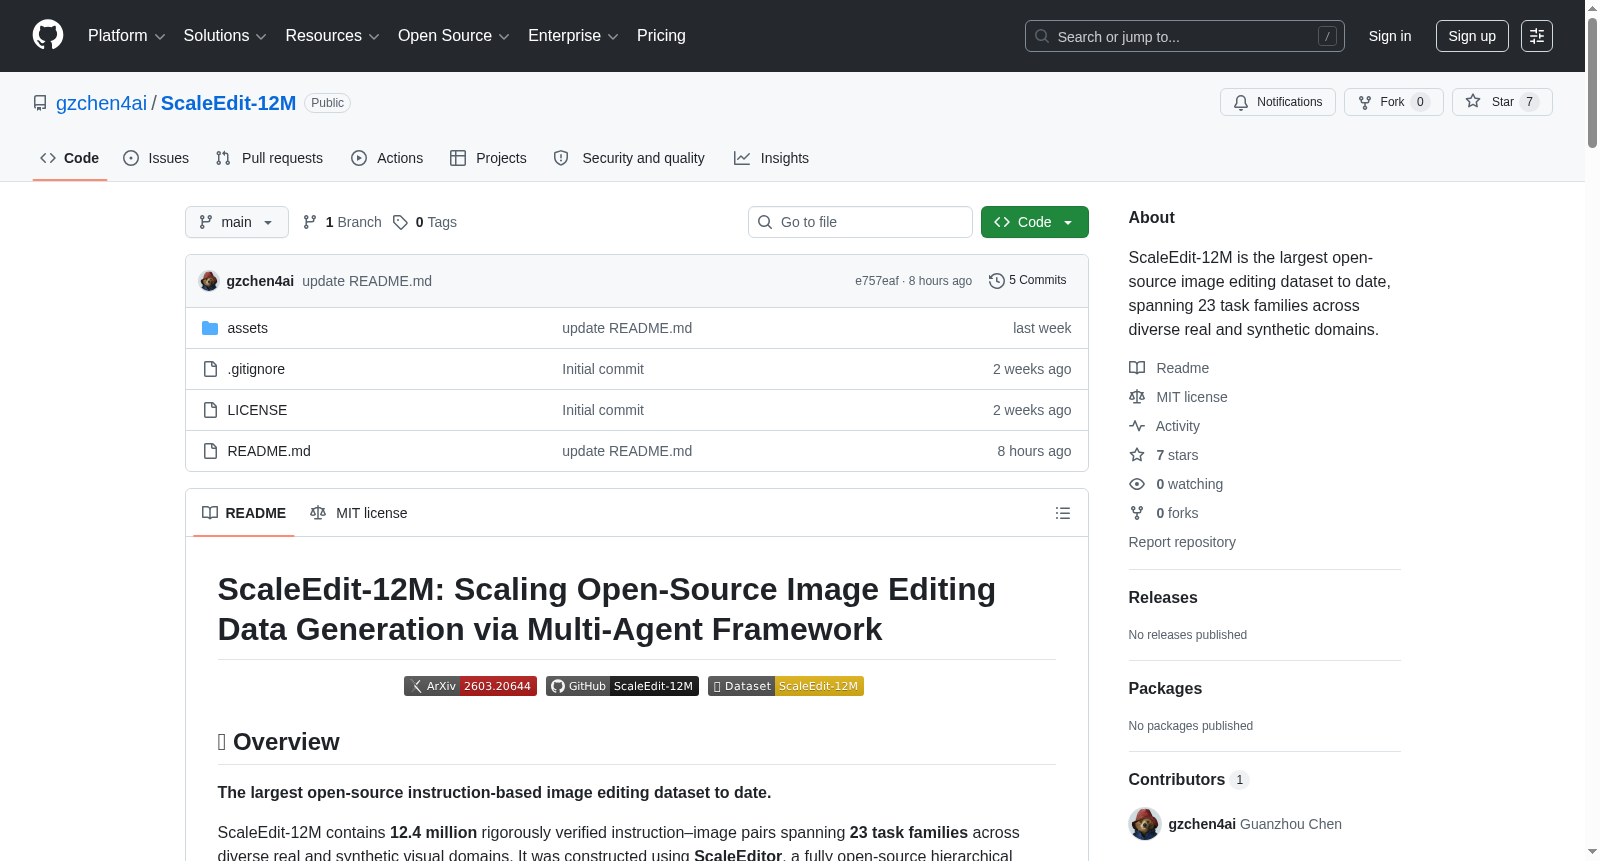Open the Pull requests tab
The height and width of the screenshot is (861, 1600).
(x=269, y=158)
